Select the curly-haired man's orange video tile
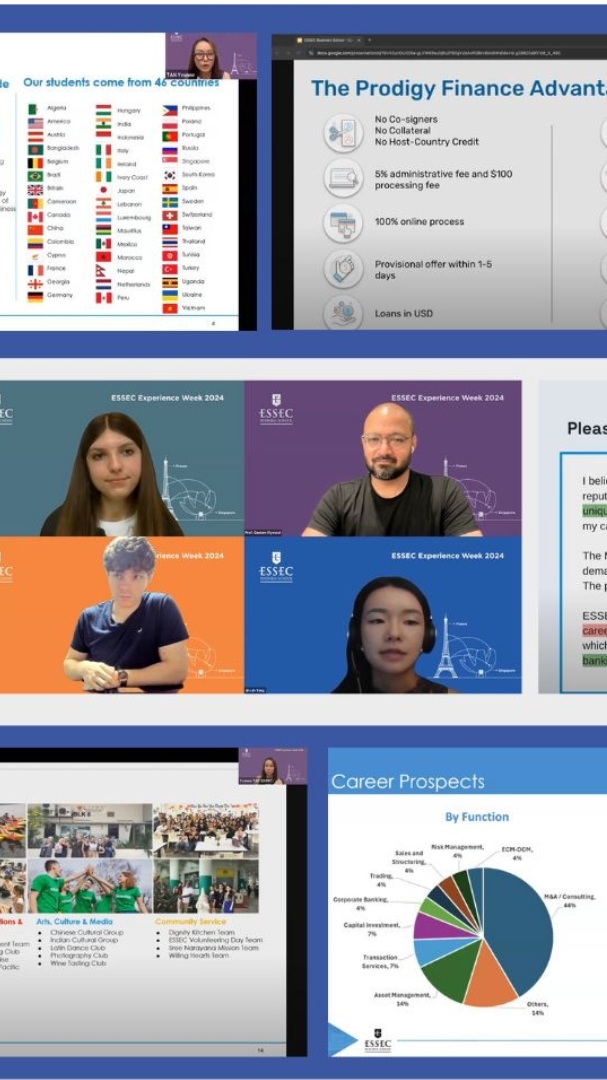 [x=122, y=615]
